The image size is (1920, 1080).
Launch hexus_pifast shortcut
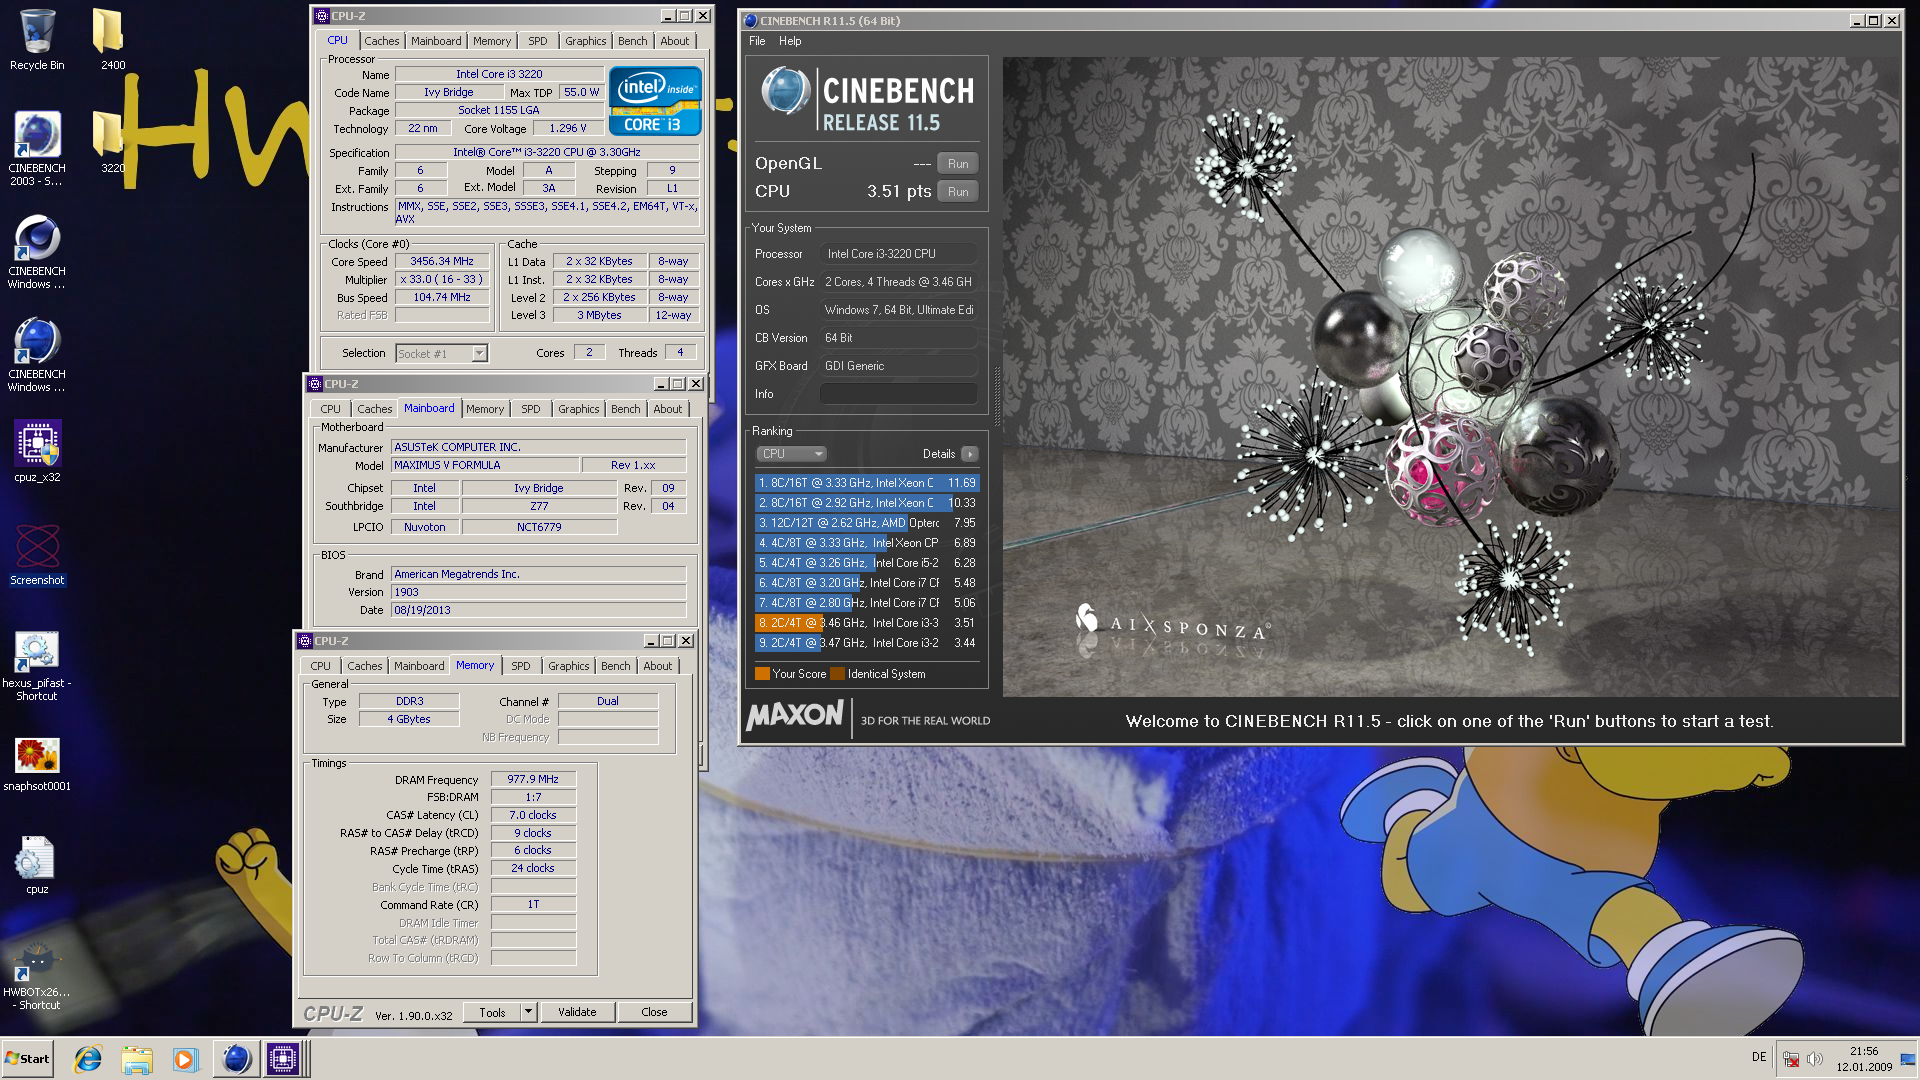[37, 665]
